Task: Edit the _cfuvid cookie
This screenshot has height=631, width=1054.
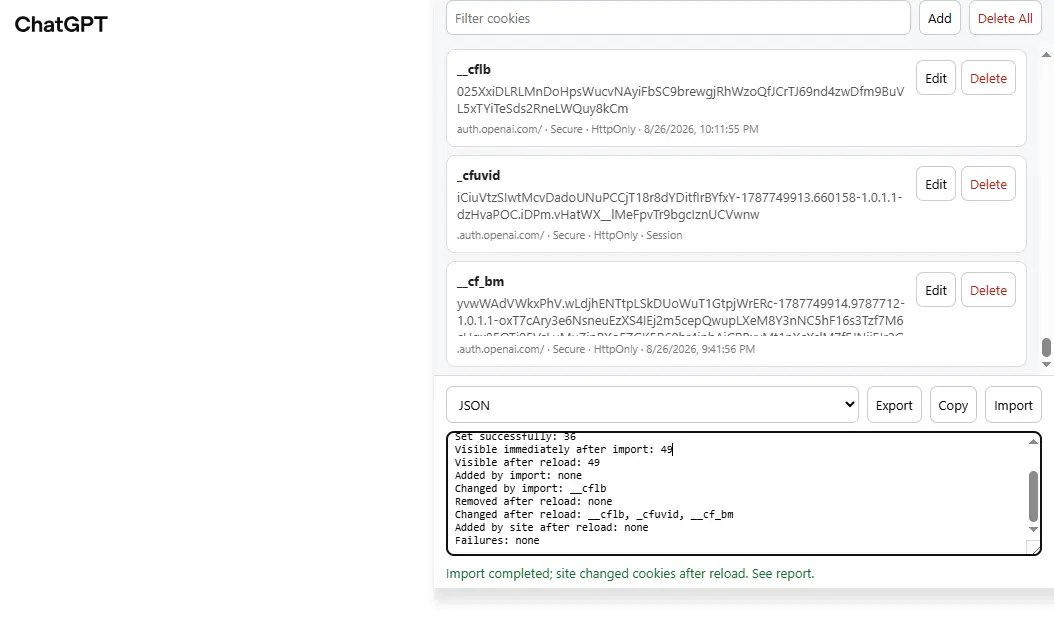Action: [936, 184]
